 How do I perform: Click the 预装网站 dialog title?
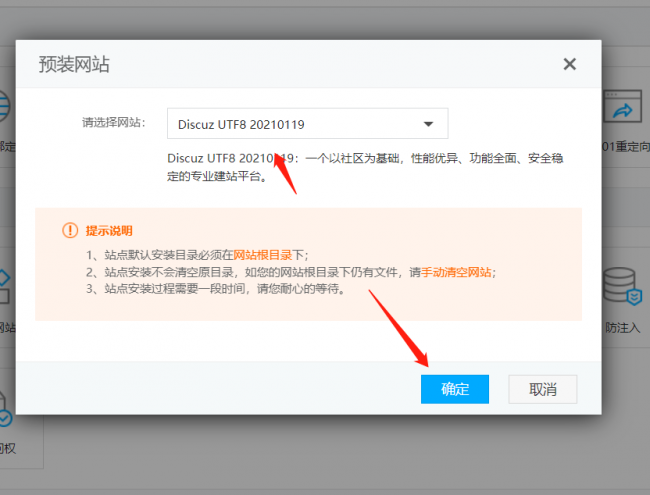[x=74, y=64]
